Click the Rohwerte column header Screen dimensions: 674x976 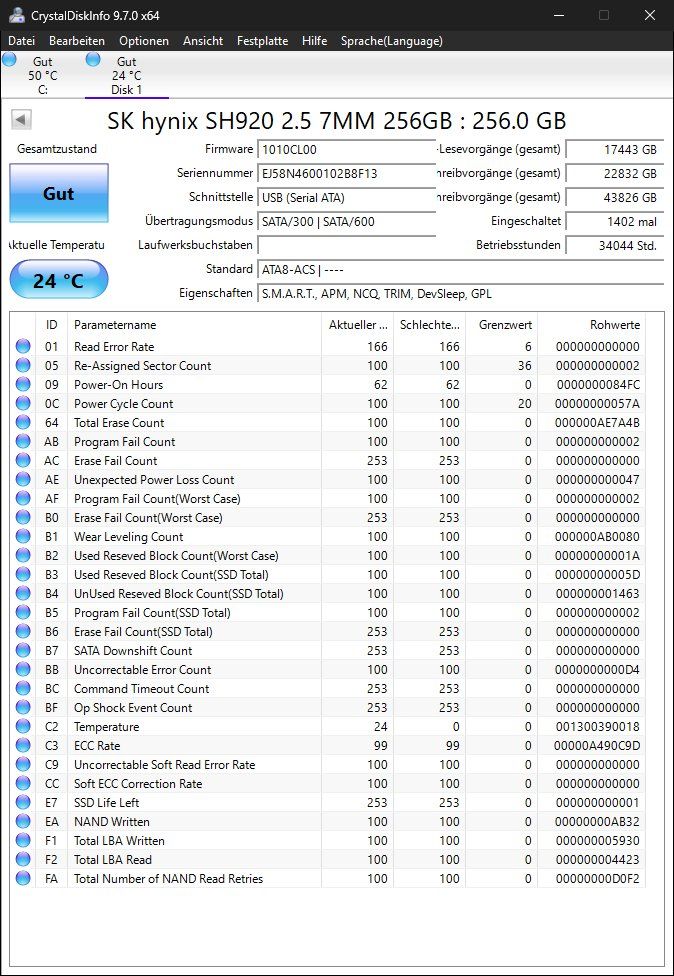(x=592, y=325)
